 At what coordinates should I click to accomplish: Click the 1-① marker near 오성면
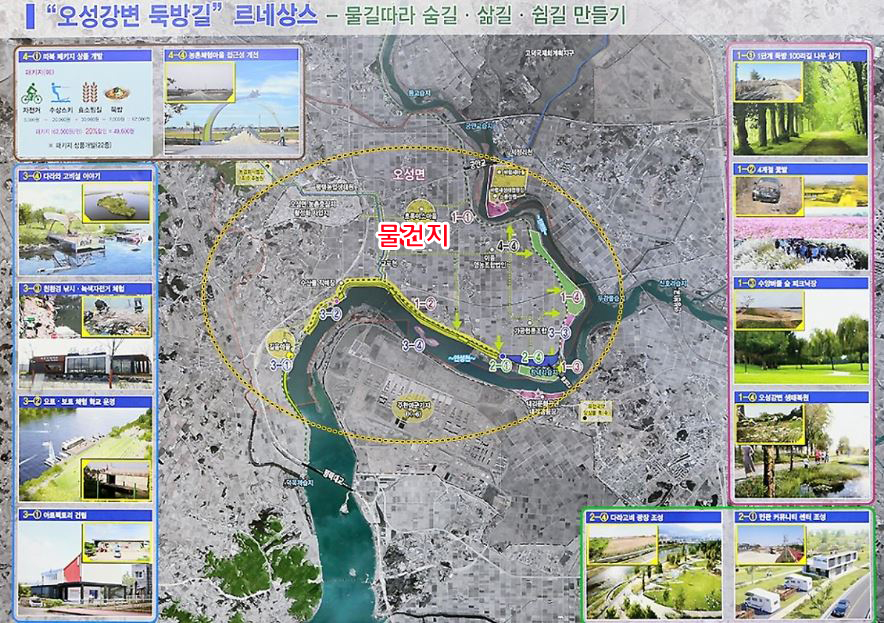[x=462, y=215]
